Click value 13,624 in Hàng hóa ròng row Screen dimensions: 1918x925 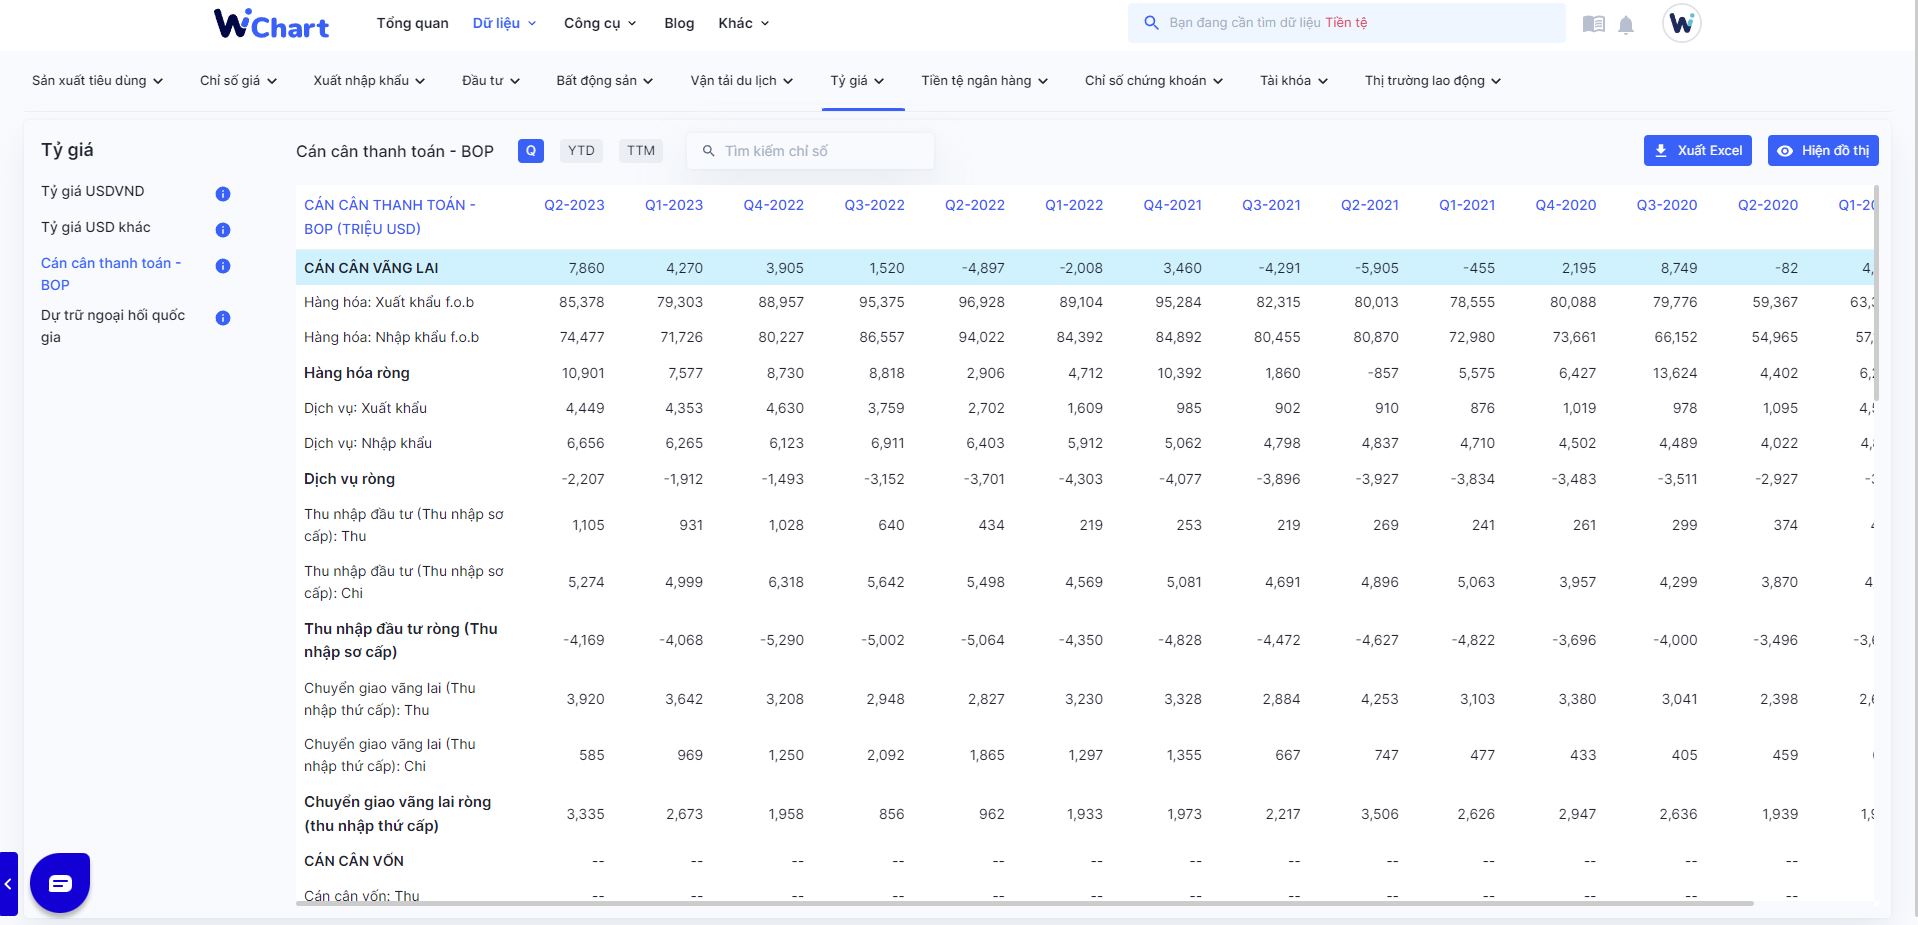1675,373
